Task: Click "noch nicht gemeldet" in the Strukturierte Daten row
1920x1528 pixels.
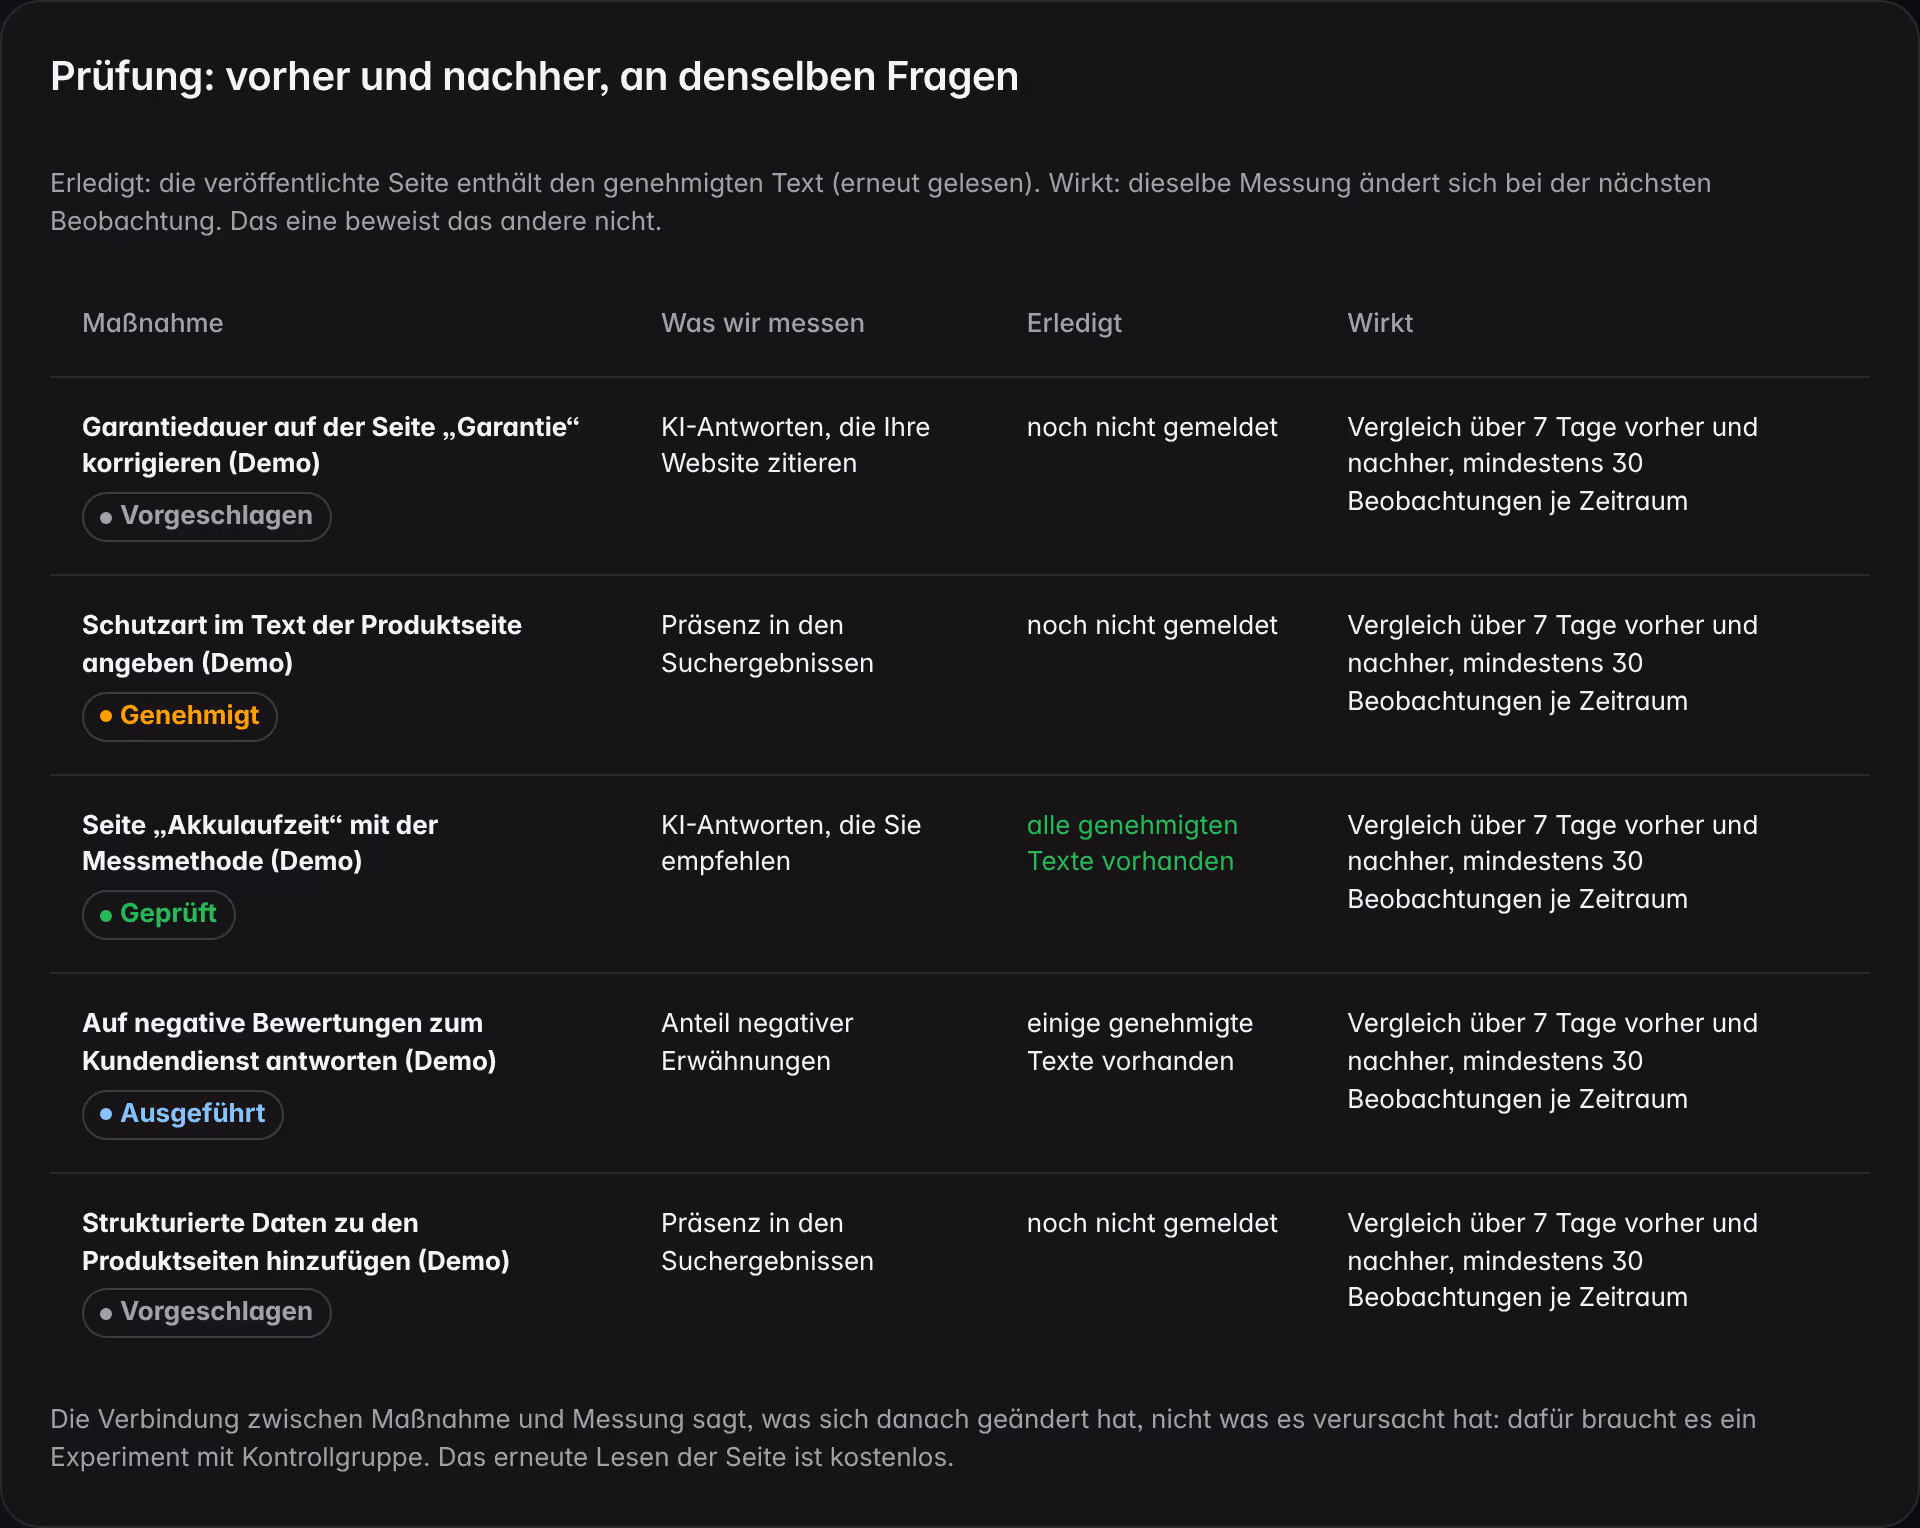Action: pyautogui.click(x=1152, y=1224)
